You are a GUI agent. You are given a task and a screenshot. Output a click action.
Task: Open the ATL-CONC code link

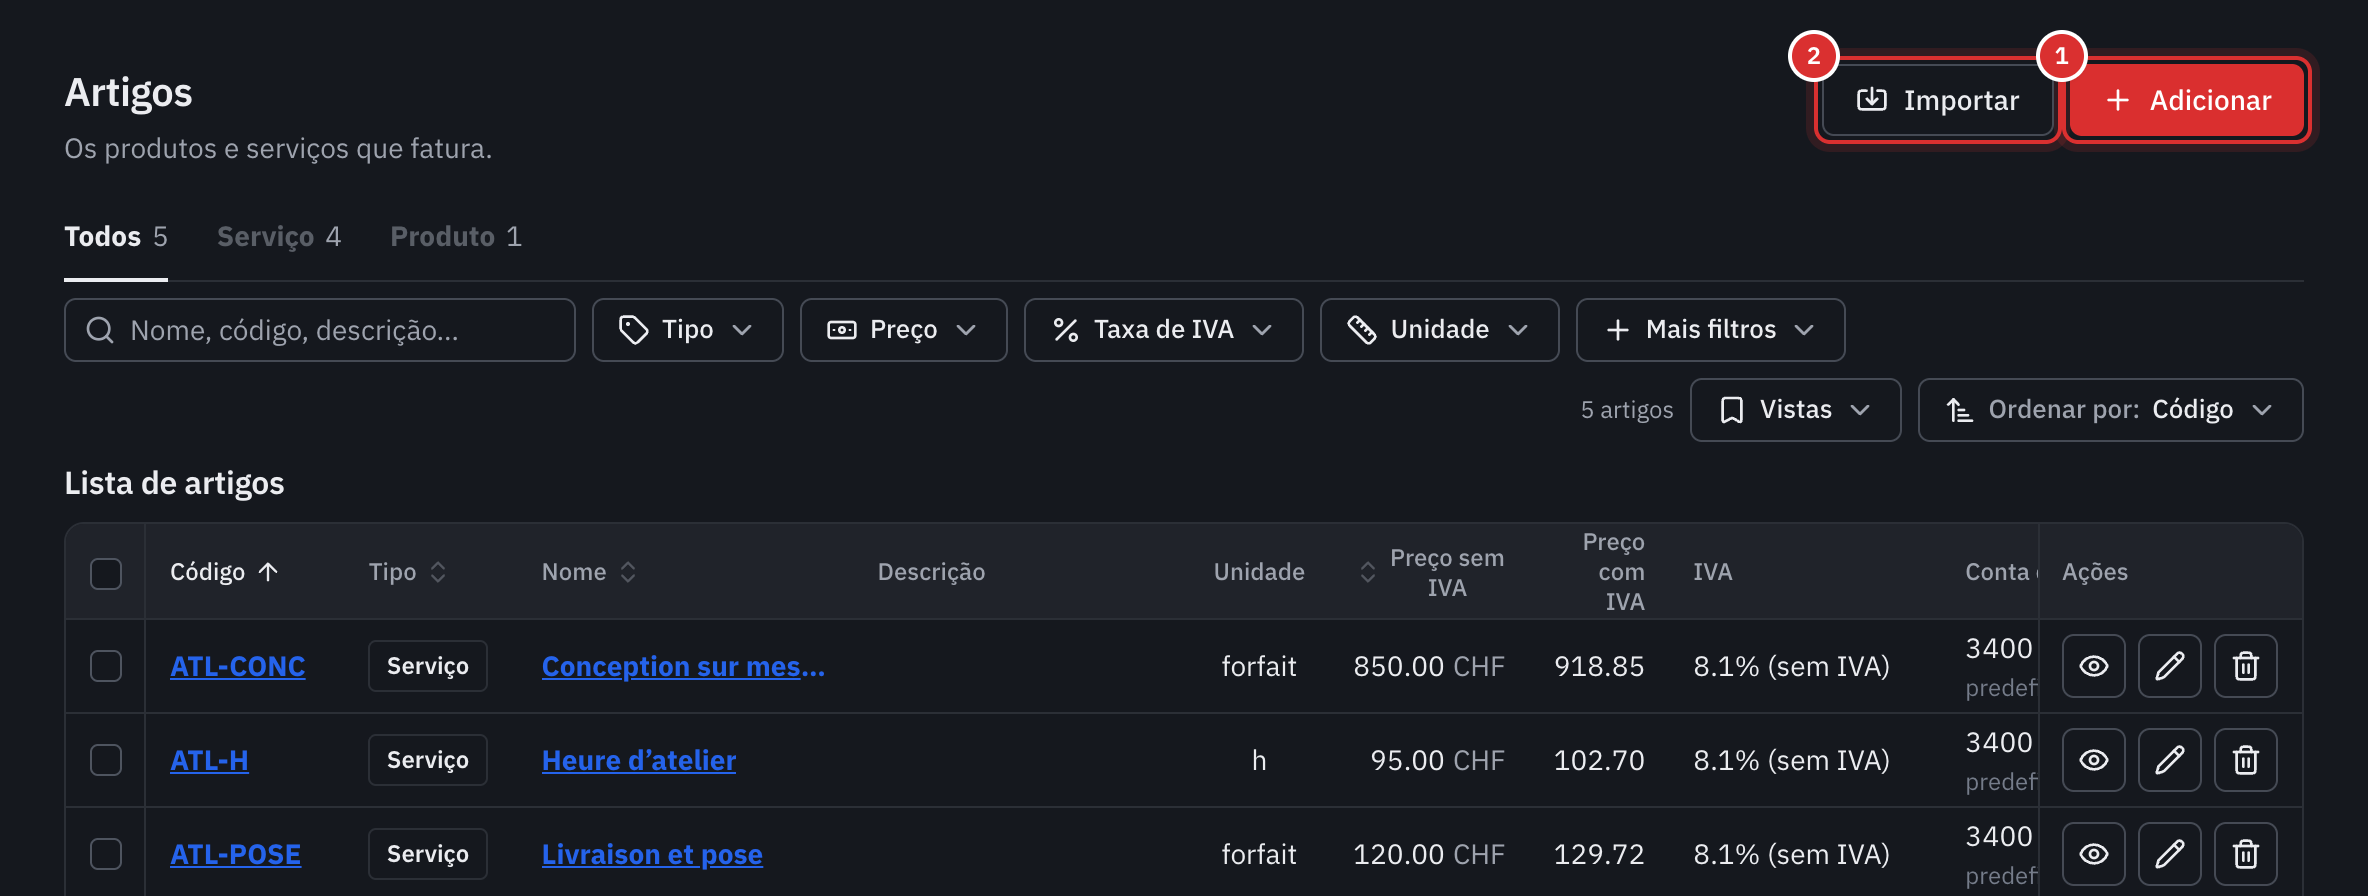point(237,666)
